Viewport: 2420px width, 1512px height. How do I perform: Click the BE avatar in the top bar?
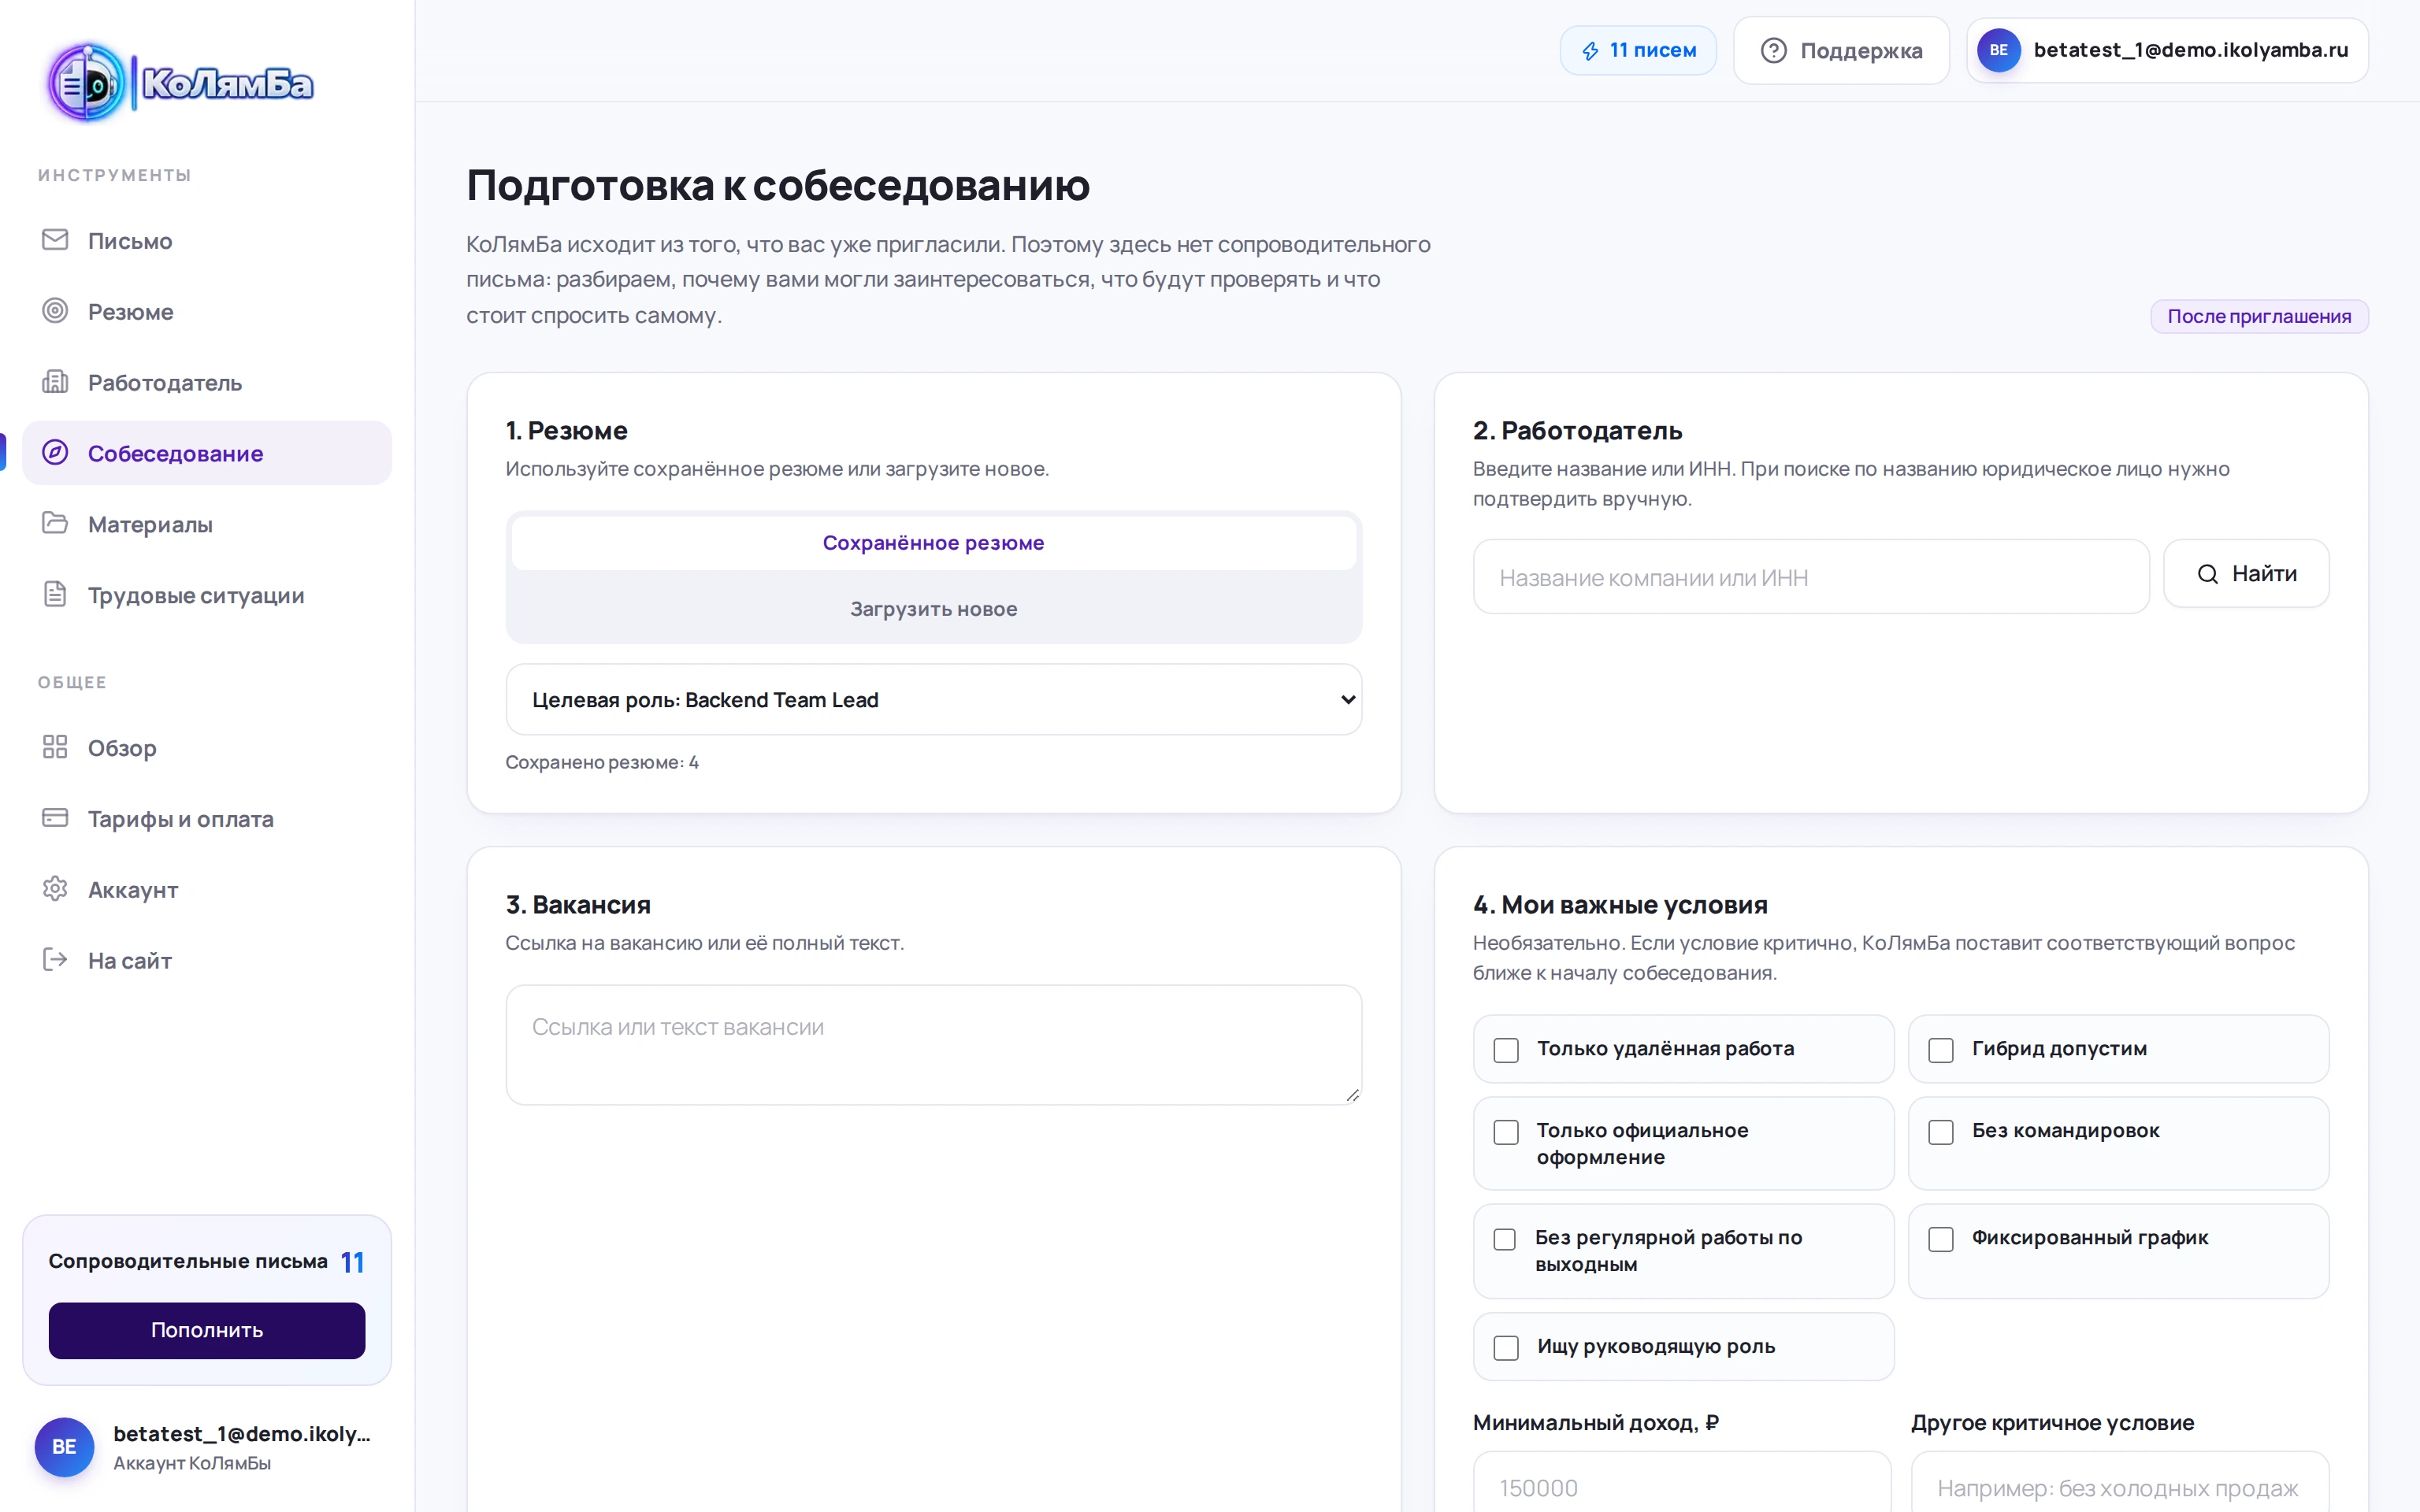[1998, 50]
